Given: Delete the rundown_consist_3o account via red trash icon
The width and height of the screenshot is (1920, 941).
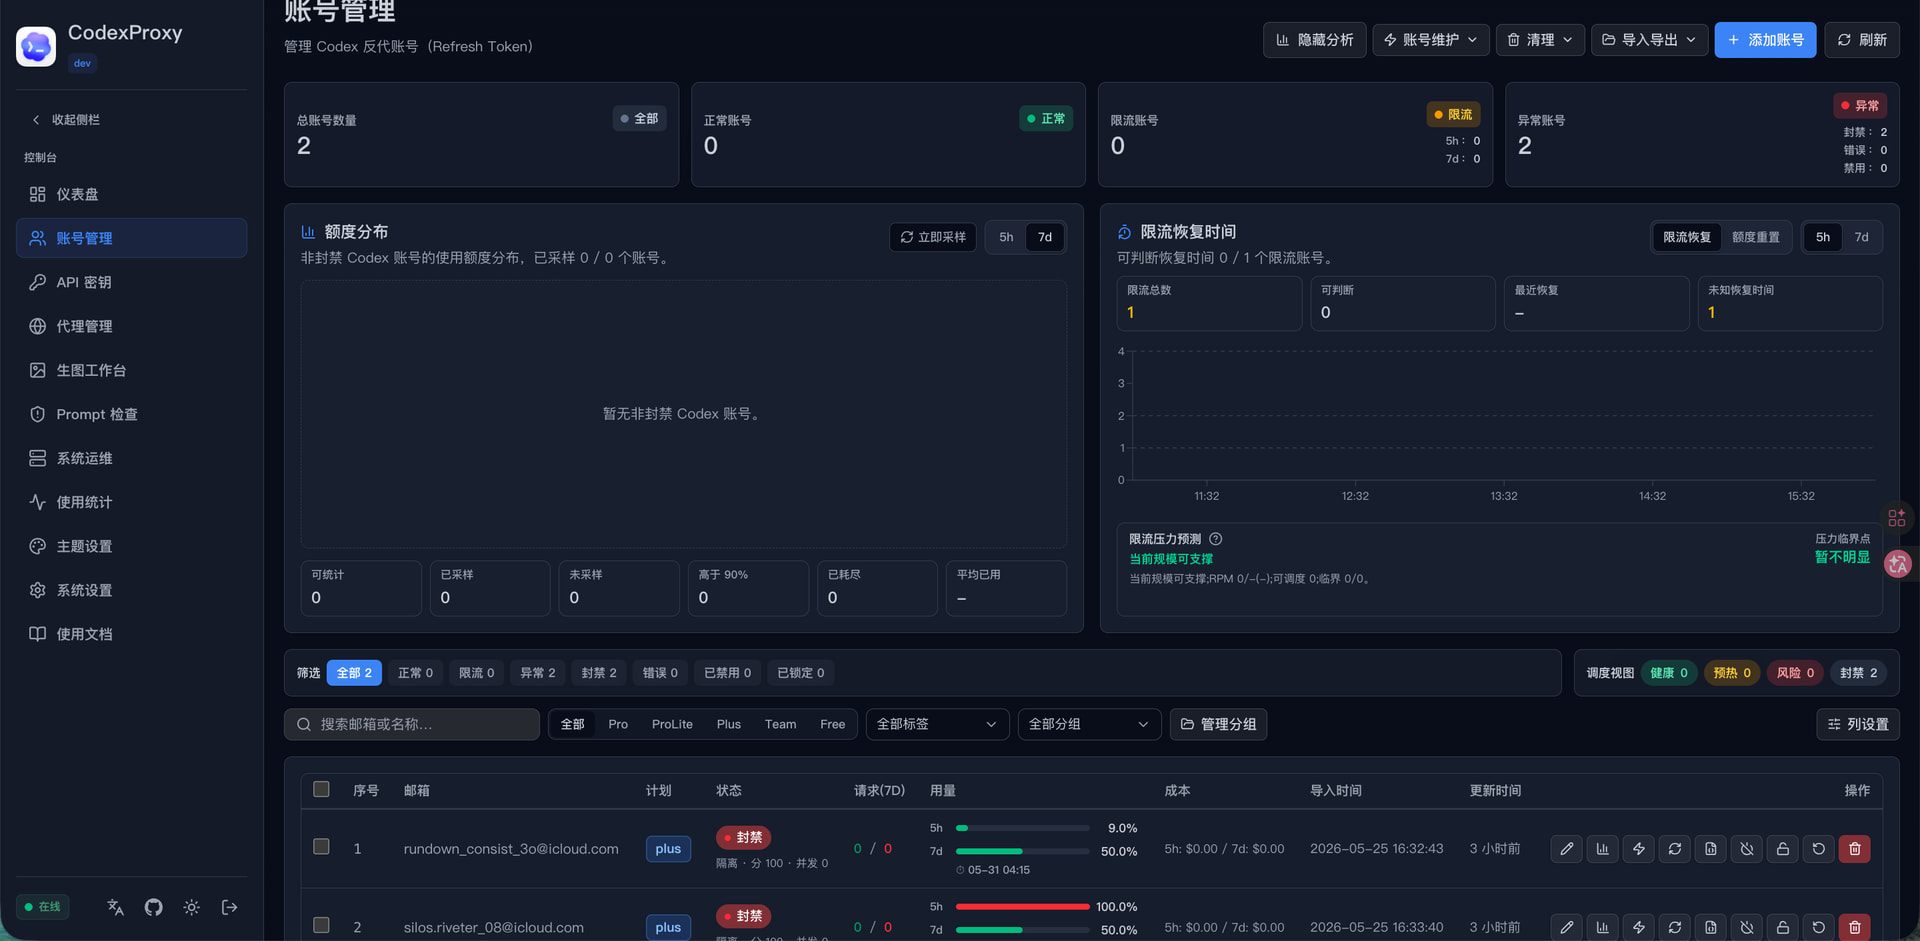Looking at the screenshot, I should 1855,848.
